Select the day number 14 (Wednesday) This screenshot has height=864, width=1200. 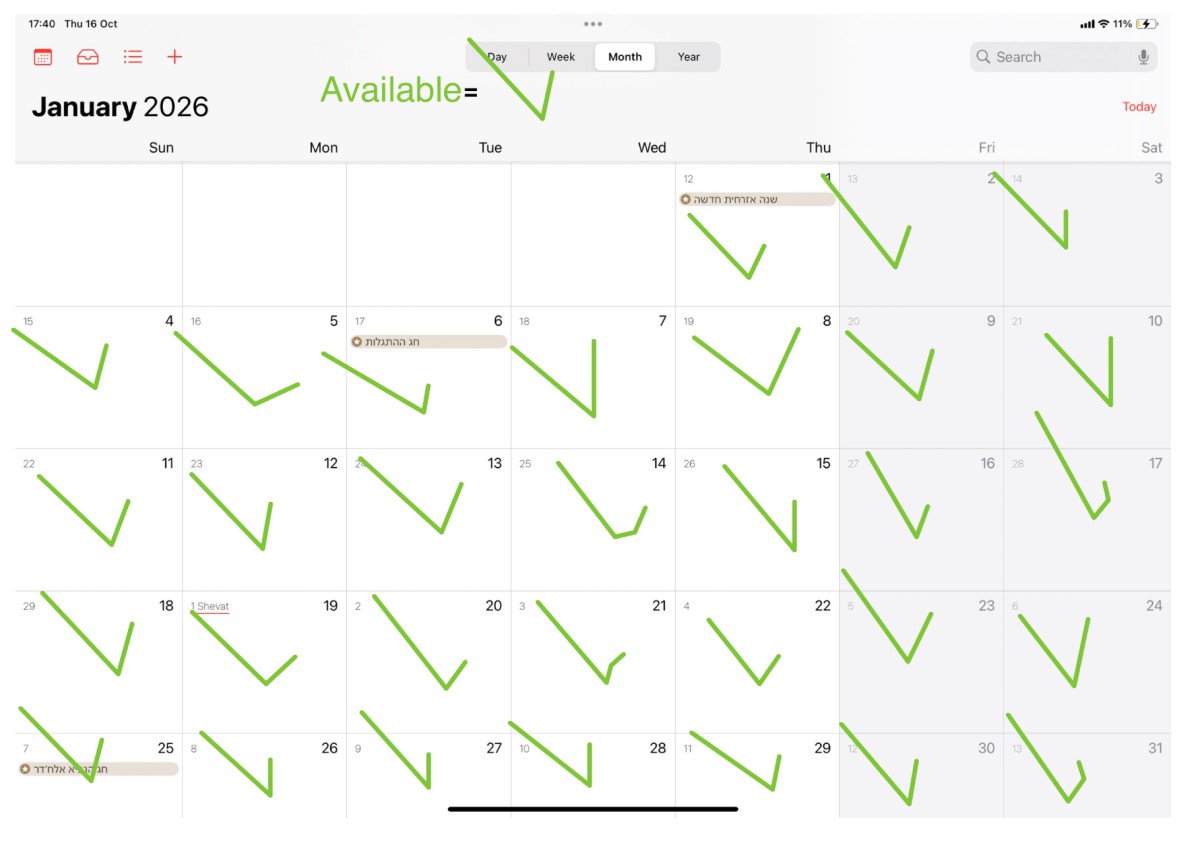[x=659, y=464]
